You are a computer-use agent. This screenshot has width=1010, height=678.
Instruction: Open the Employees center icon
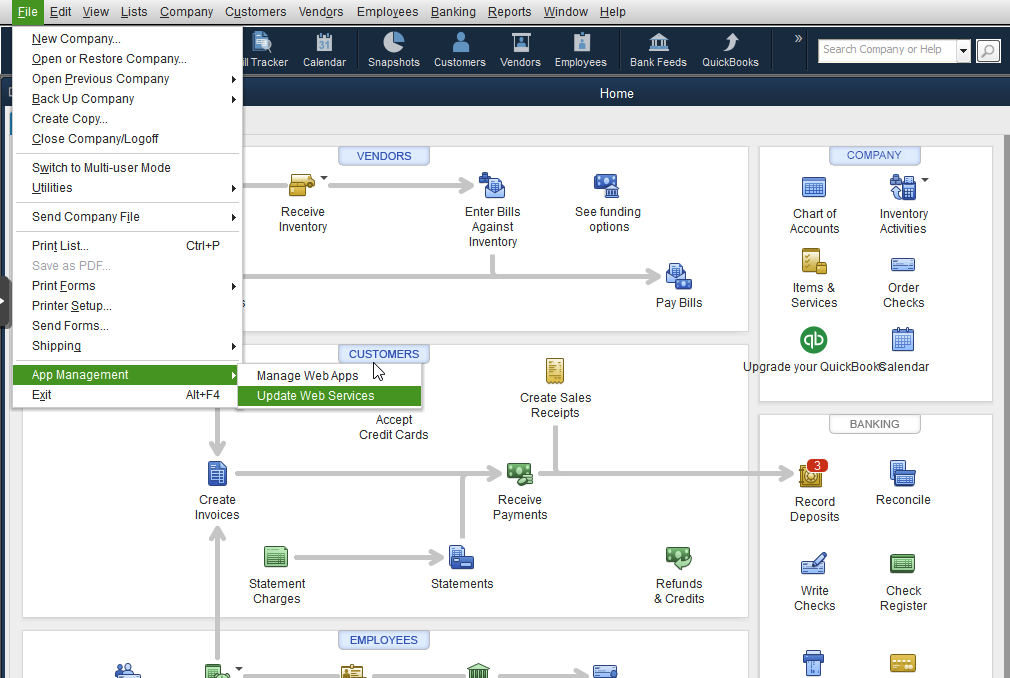(580, 50)
